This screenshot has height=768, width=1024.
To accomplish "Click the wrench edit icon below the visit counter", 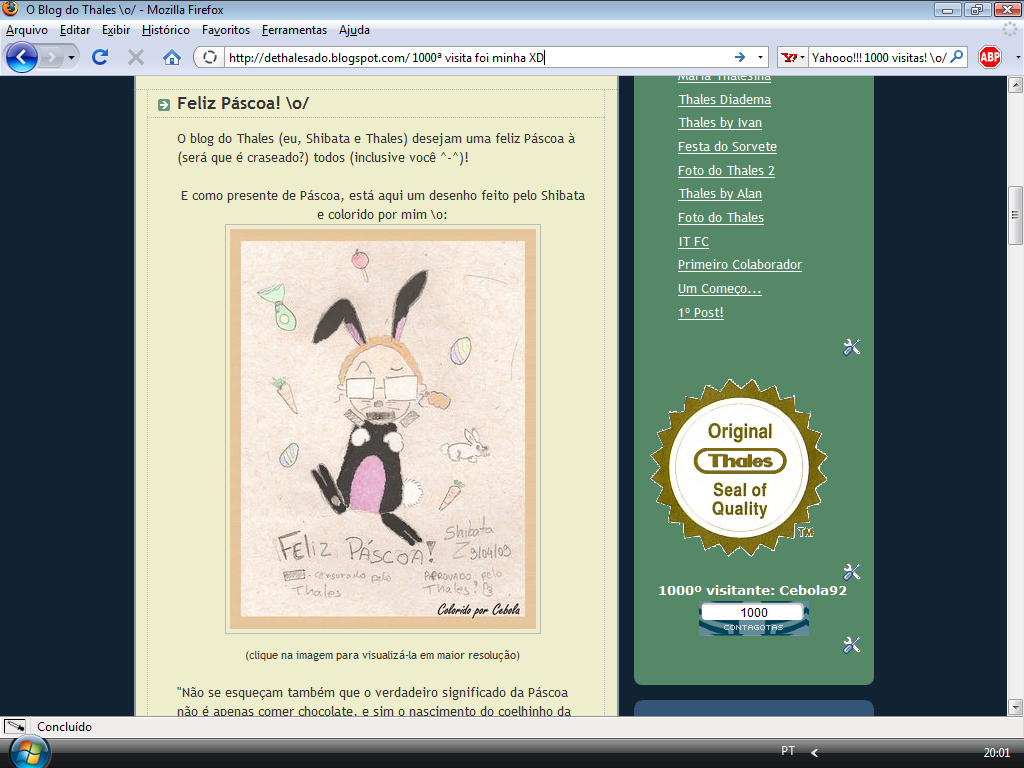I will [851, 645].
